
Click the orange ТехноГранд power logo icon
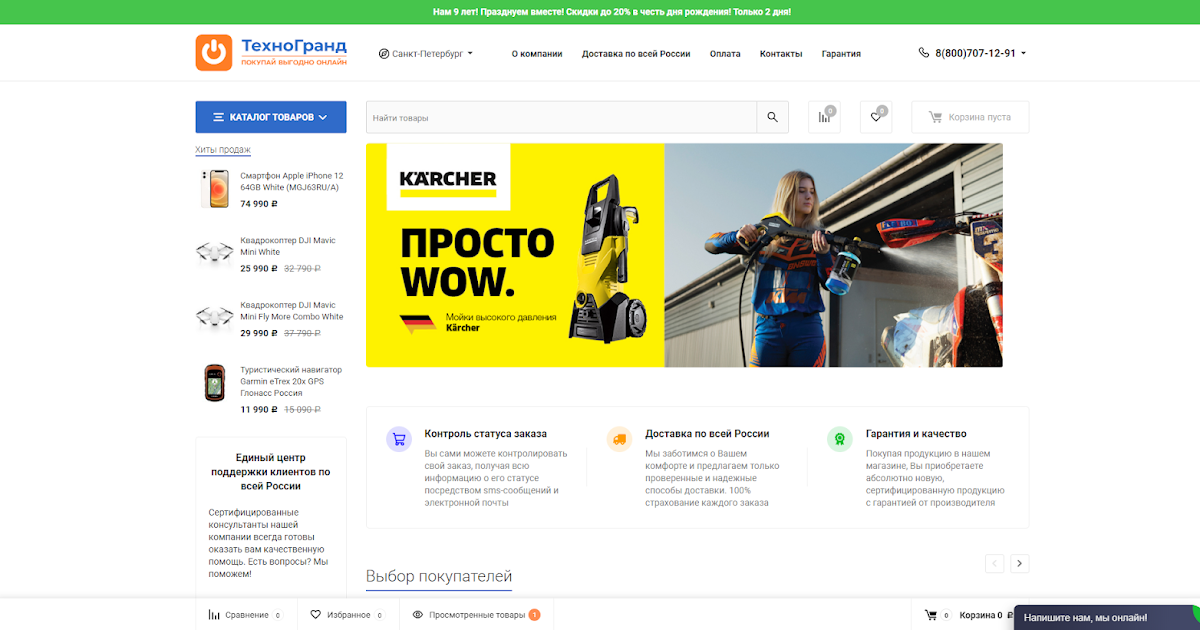tap(213, 53)
